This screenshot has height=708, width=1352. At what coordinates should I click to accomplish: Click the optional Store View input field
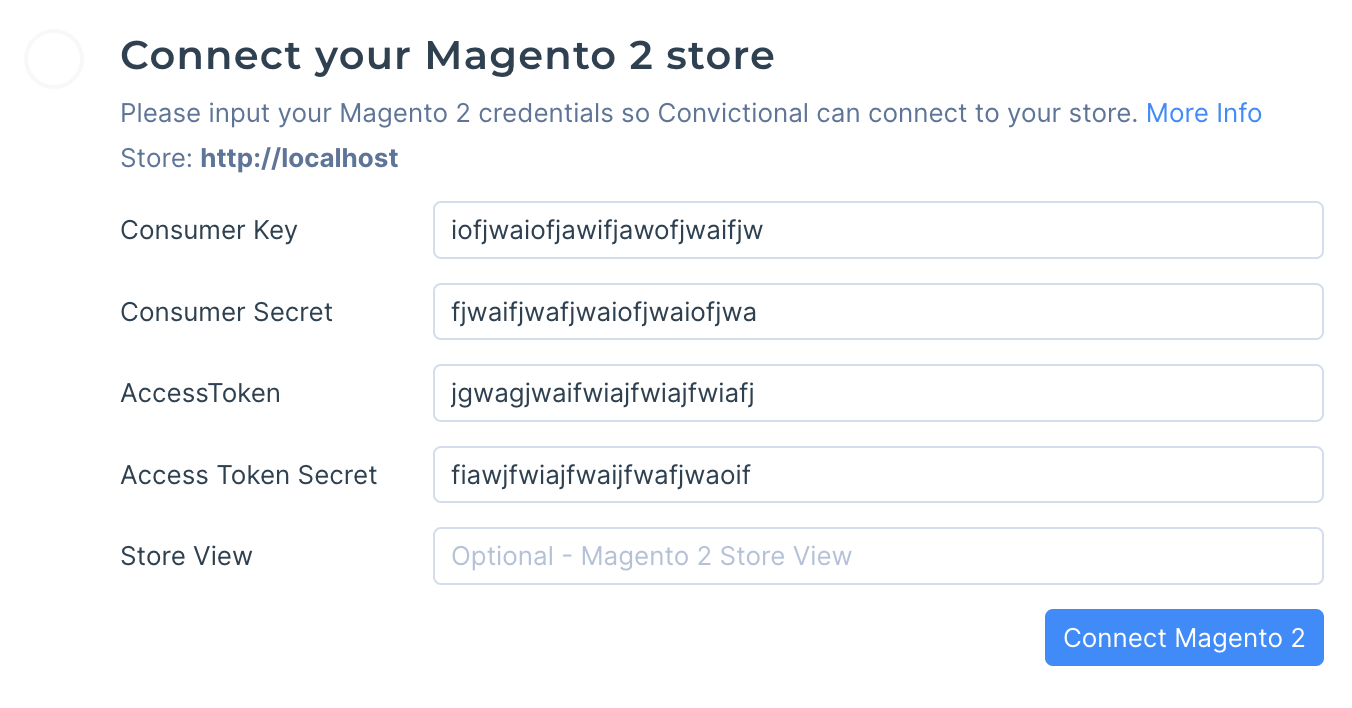point(877,556)
